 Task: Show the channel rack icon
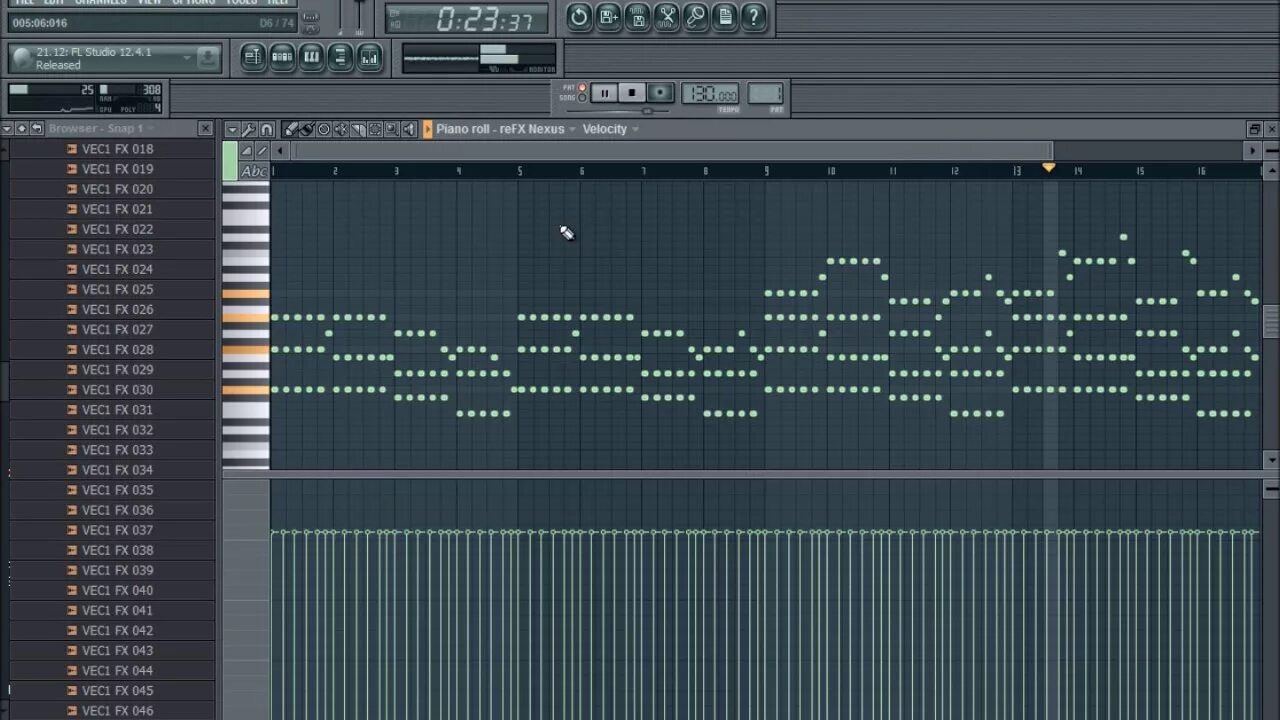pos(282,57)
